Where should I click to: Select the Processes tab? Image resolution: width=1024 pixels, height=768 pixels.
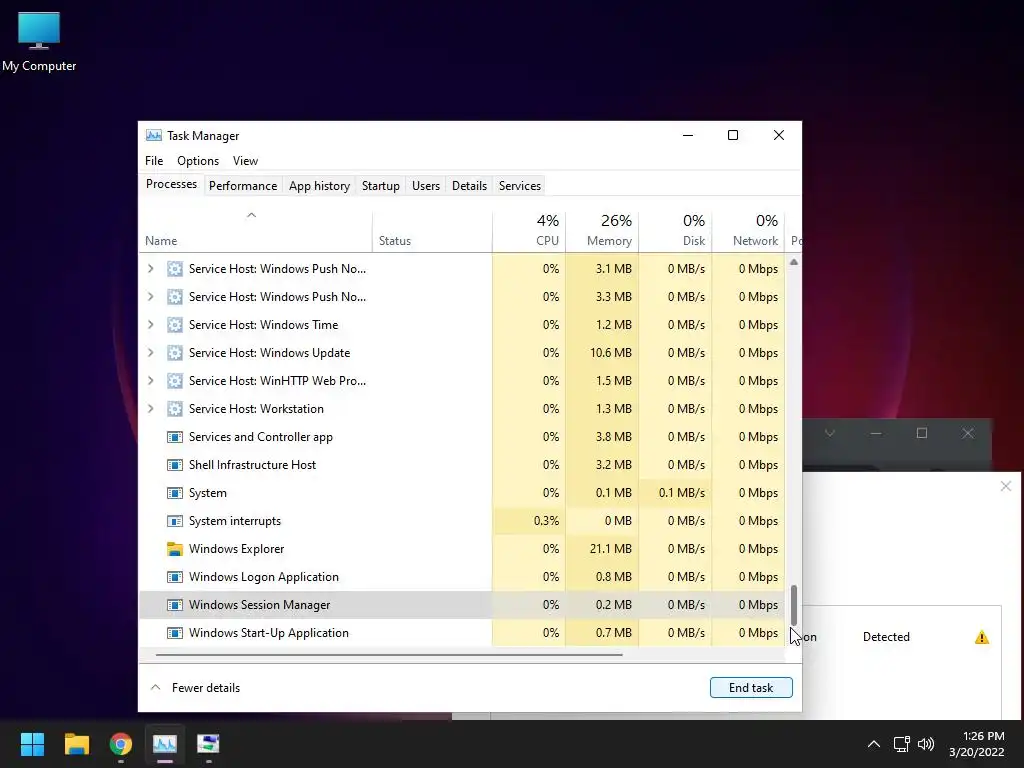171,184
